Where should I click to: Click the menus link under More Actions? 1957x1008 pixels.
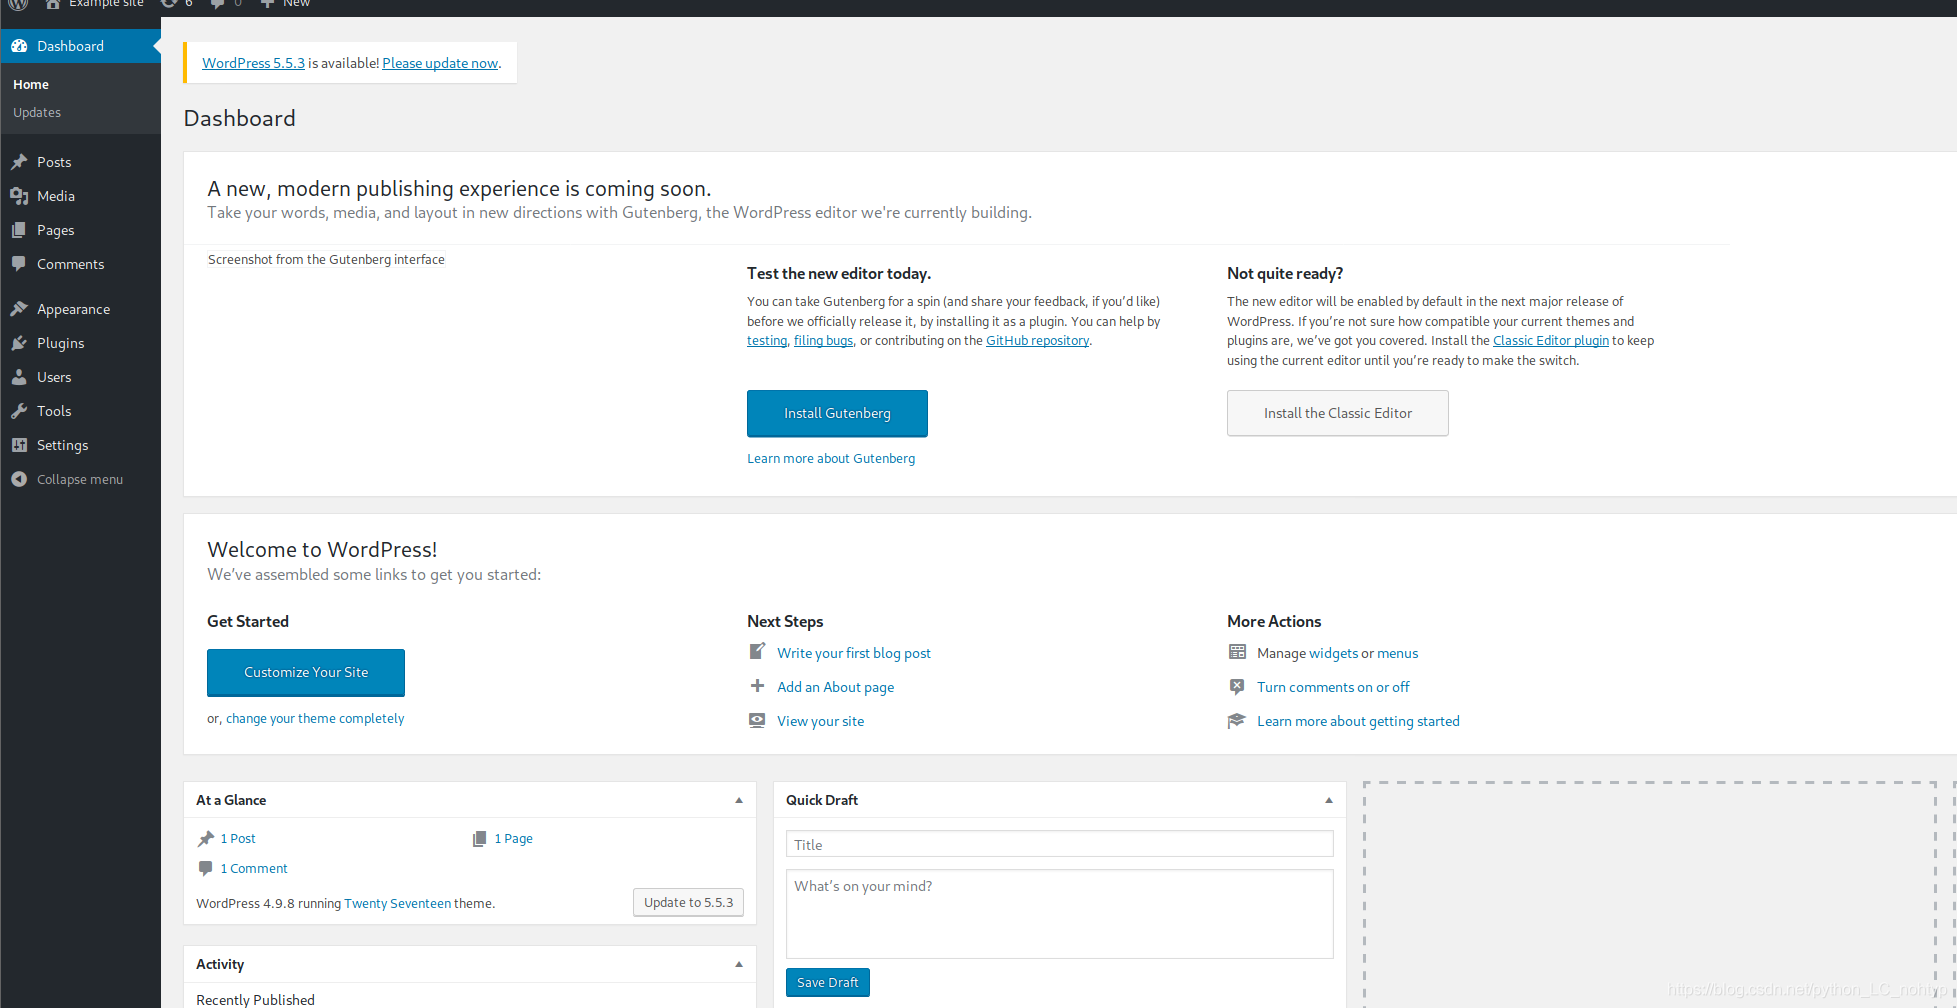pos(1397,653)
